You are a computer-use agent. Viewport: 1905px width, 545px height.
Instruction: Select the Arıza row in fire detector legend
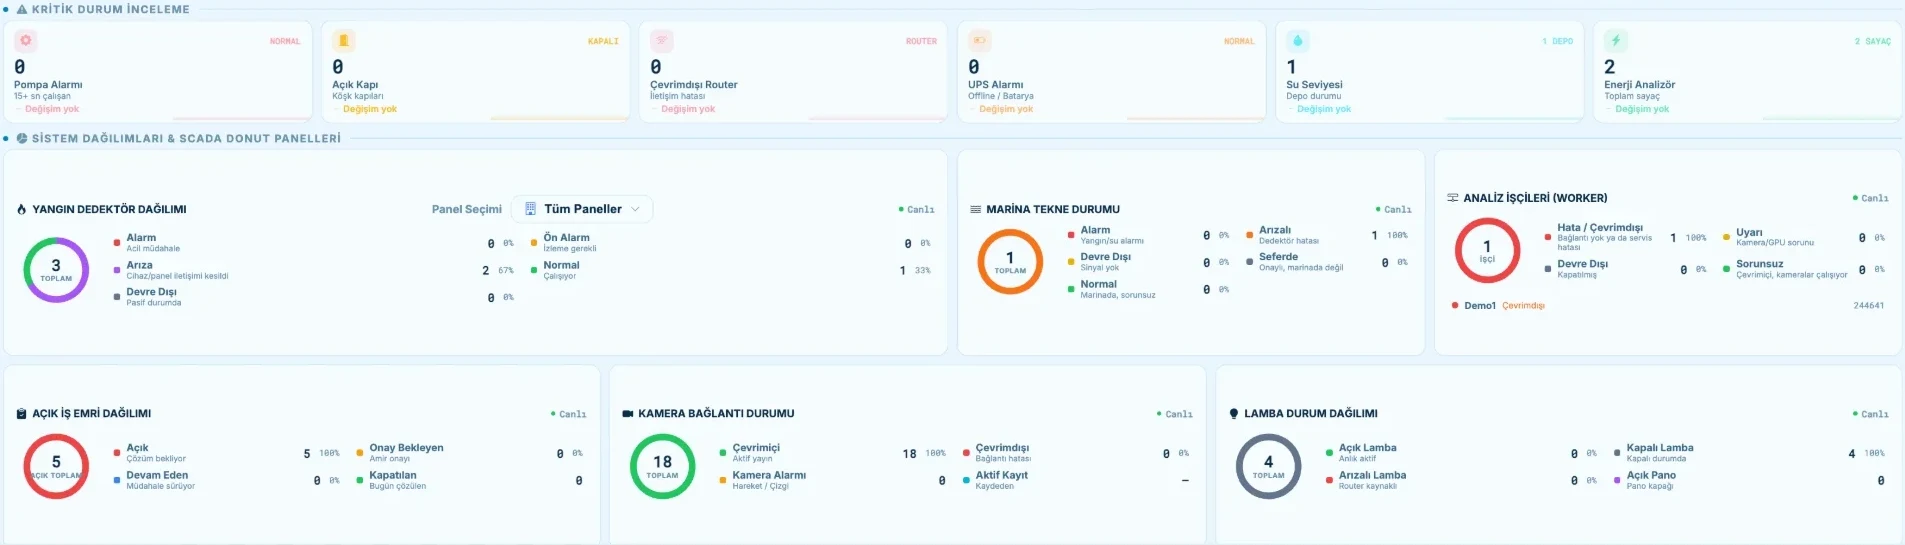[x=314, y=270]
